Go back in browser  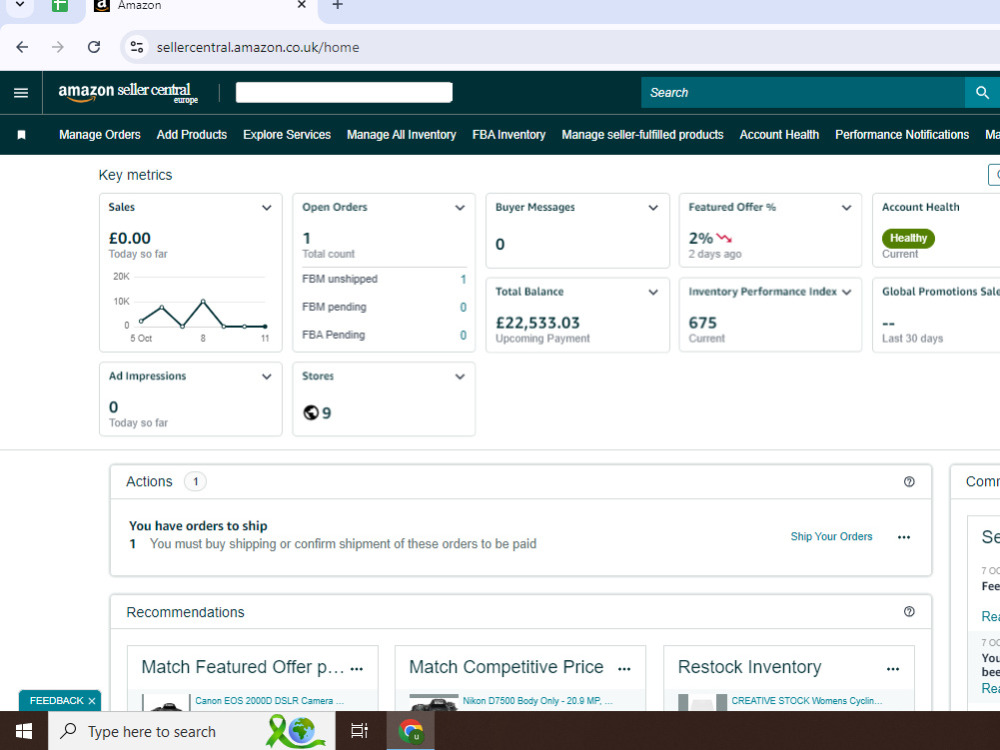coord(22,47)
